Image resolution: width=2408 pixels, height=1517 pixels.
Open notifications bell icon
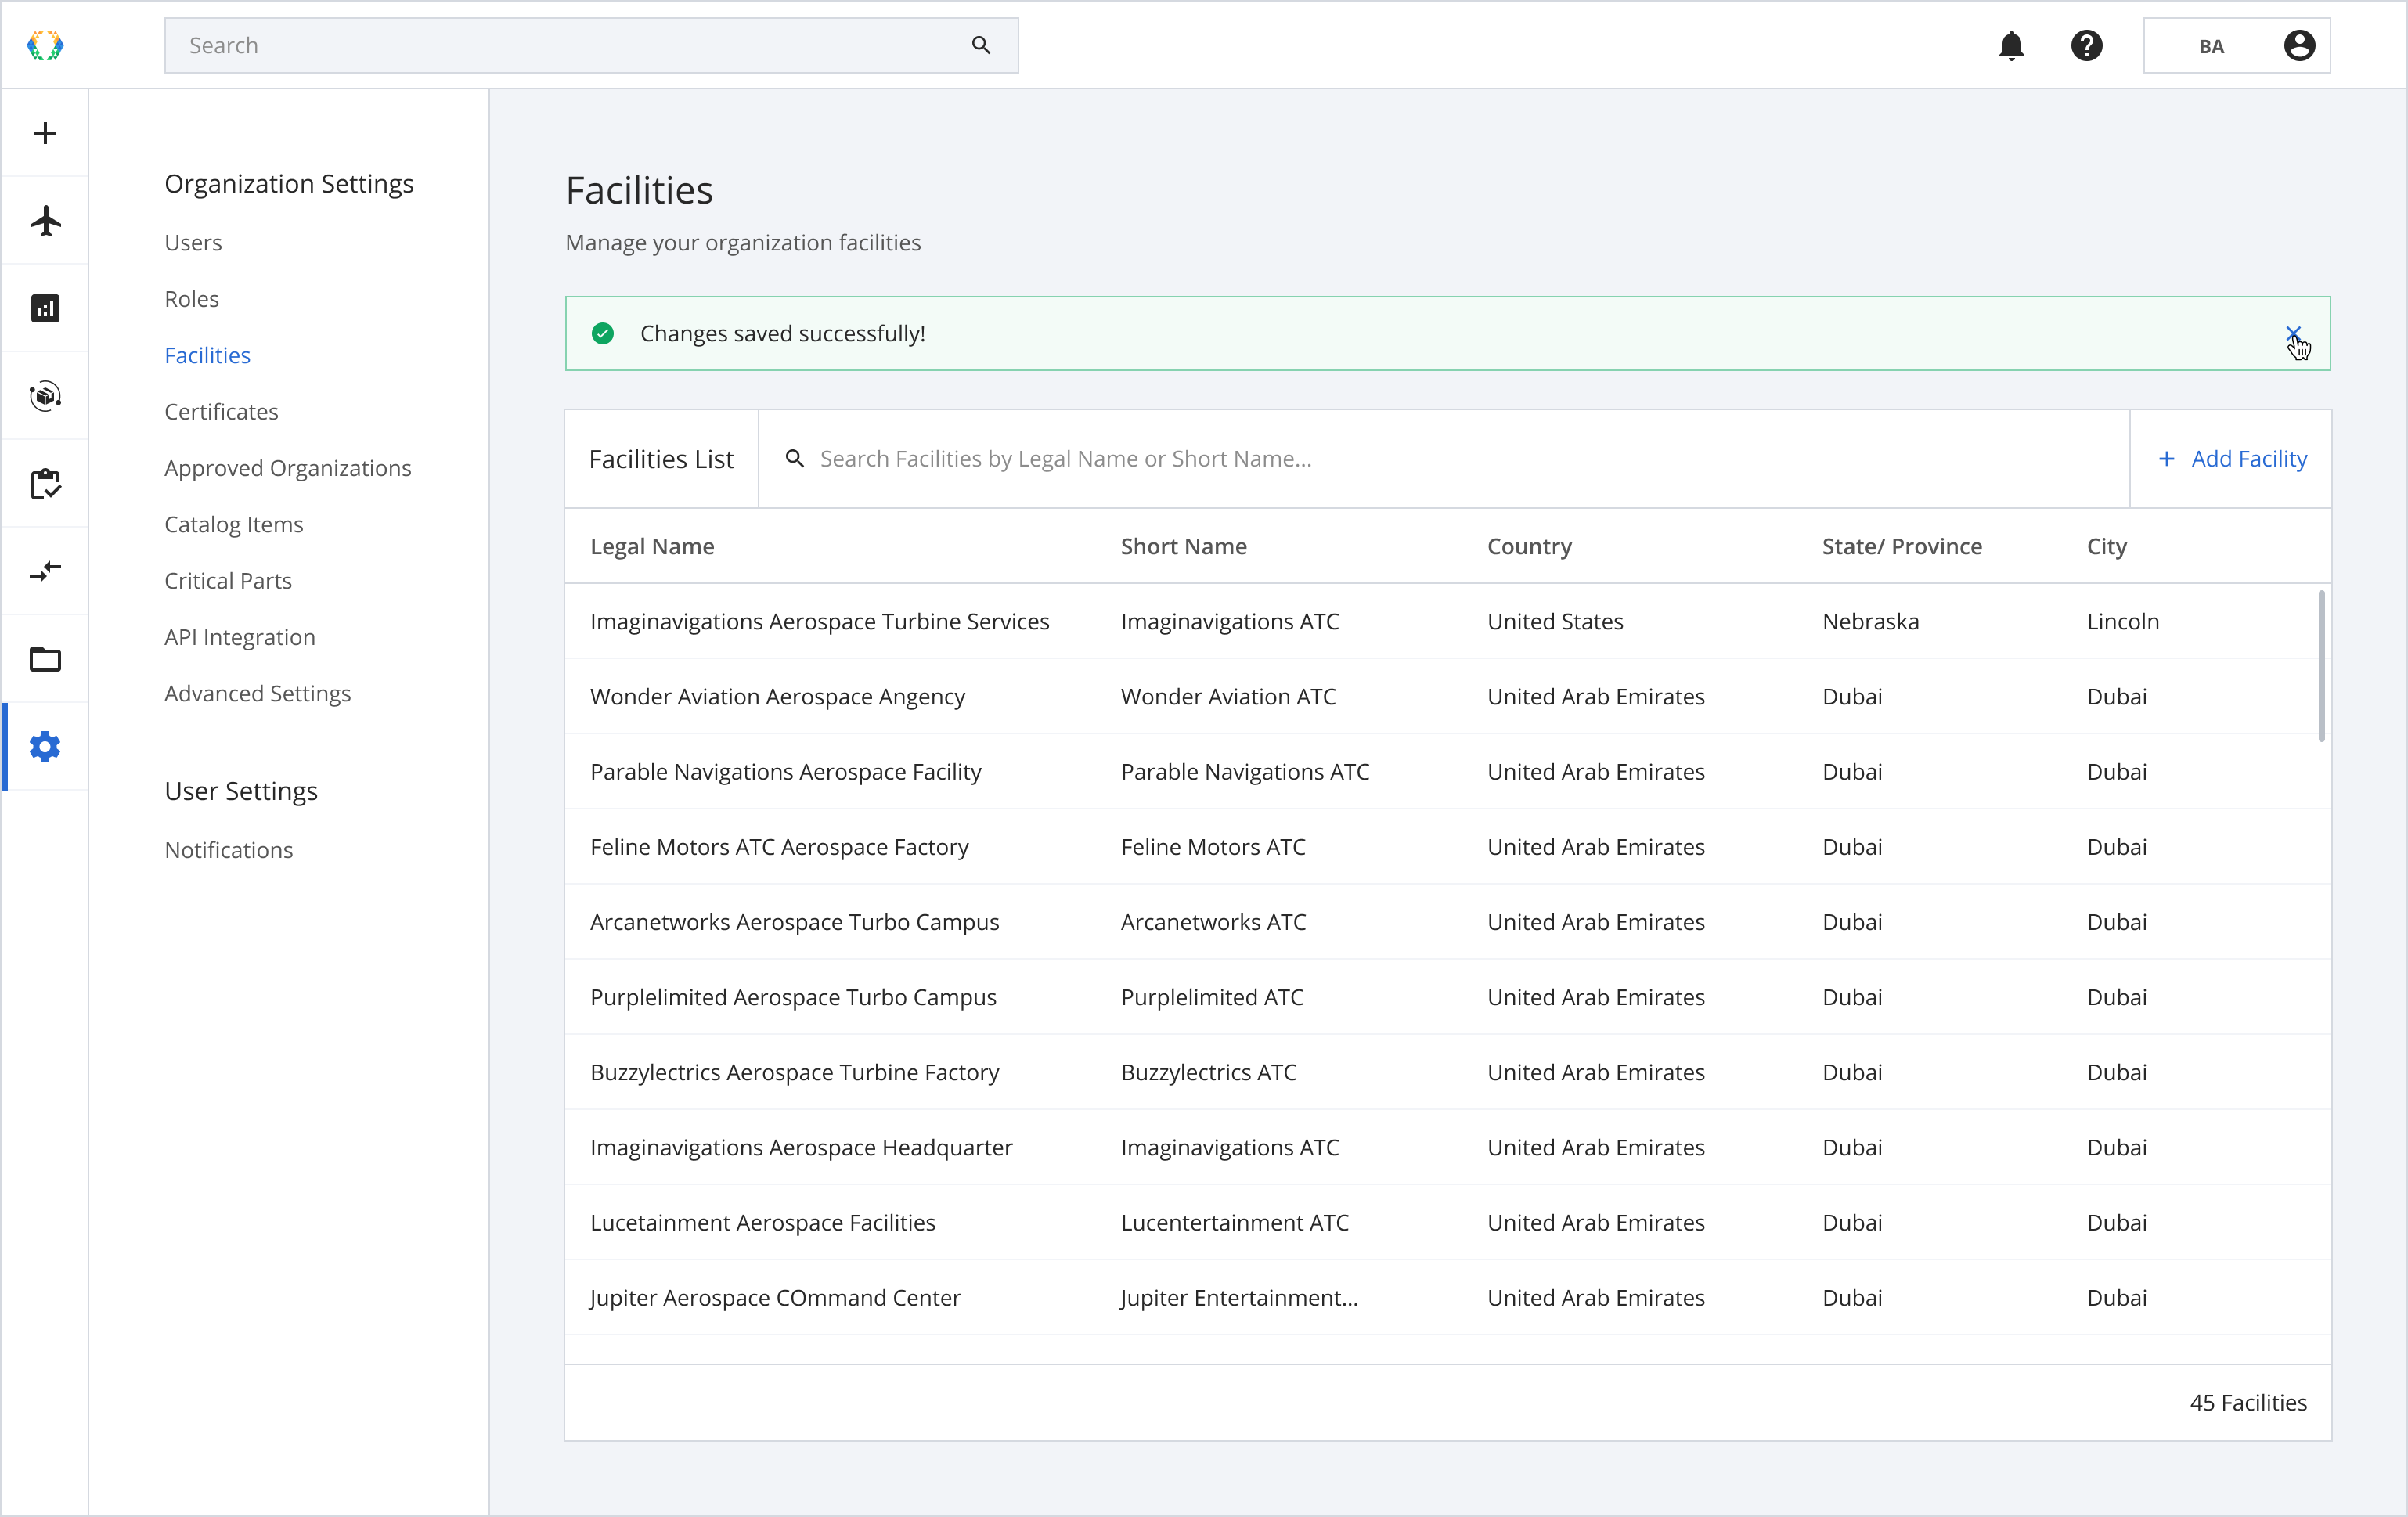click(x=2012, y=45)
